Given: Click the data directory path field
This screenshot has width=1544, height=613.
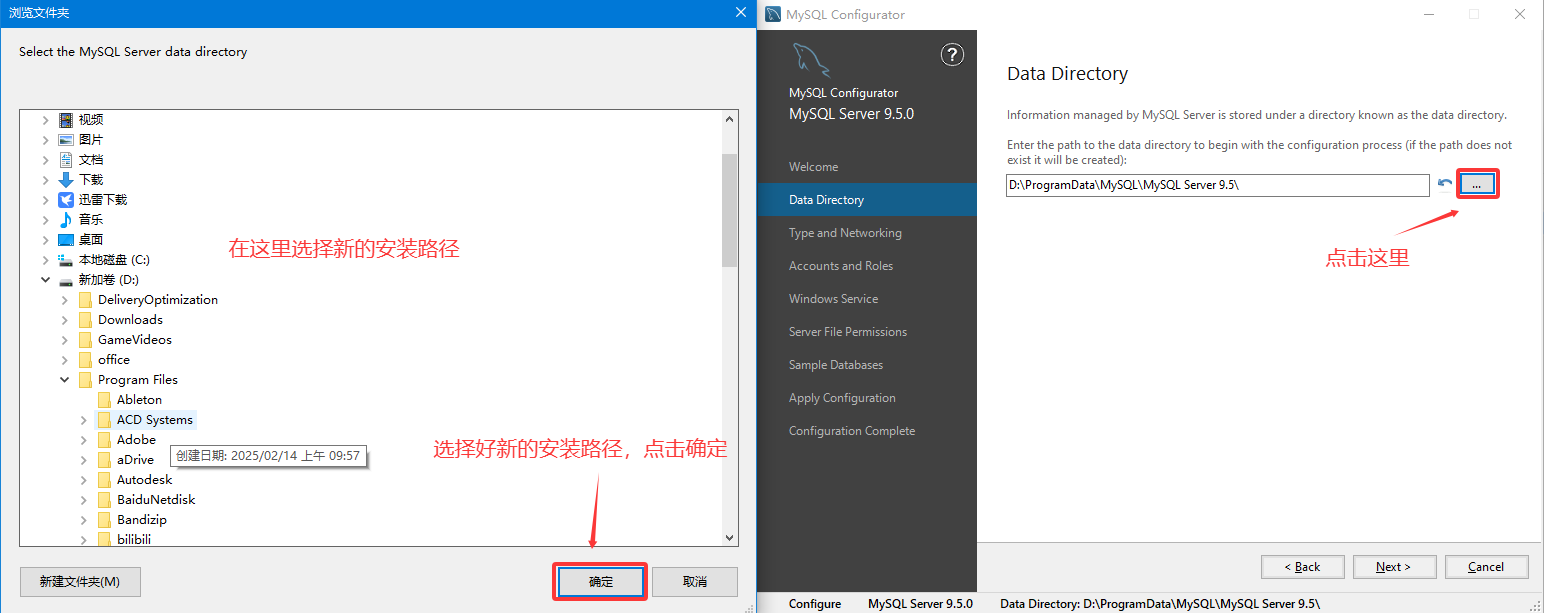Looking at the screenshot, I should click(1218, 185).
